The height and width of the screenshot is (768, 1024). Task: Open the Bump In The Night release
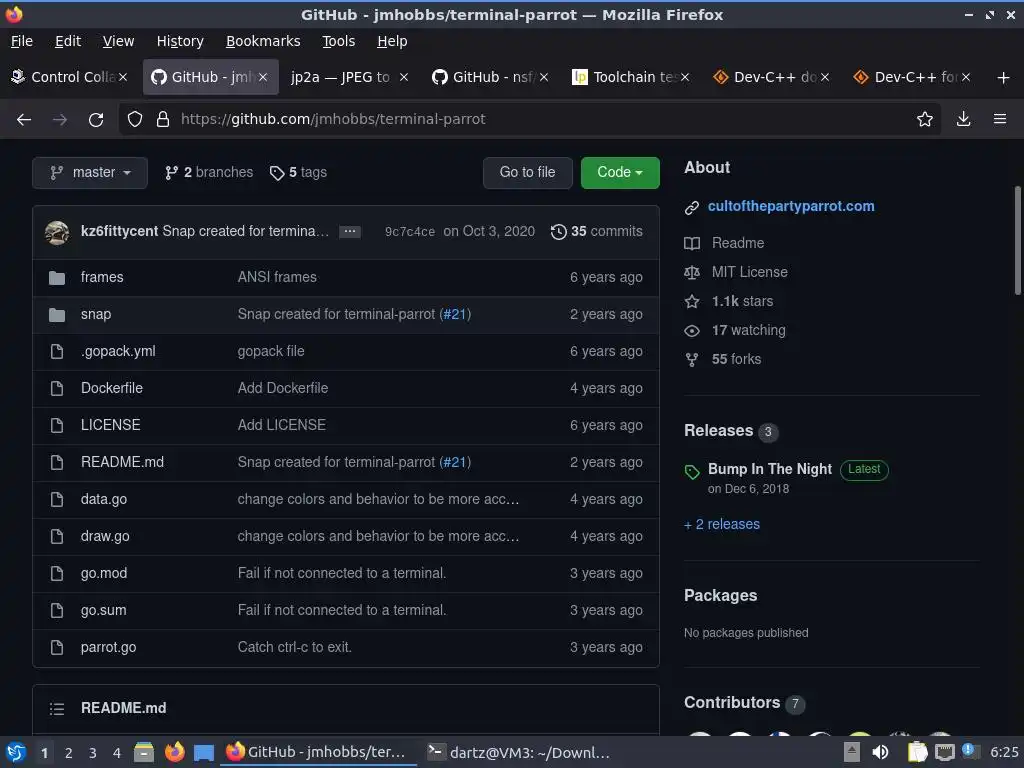coord(770,470)
